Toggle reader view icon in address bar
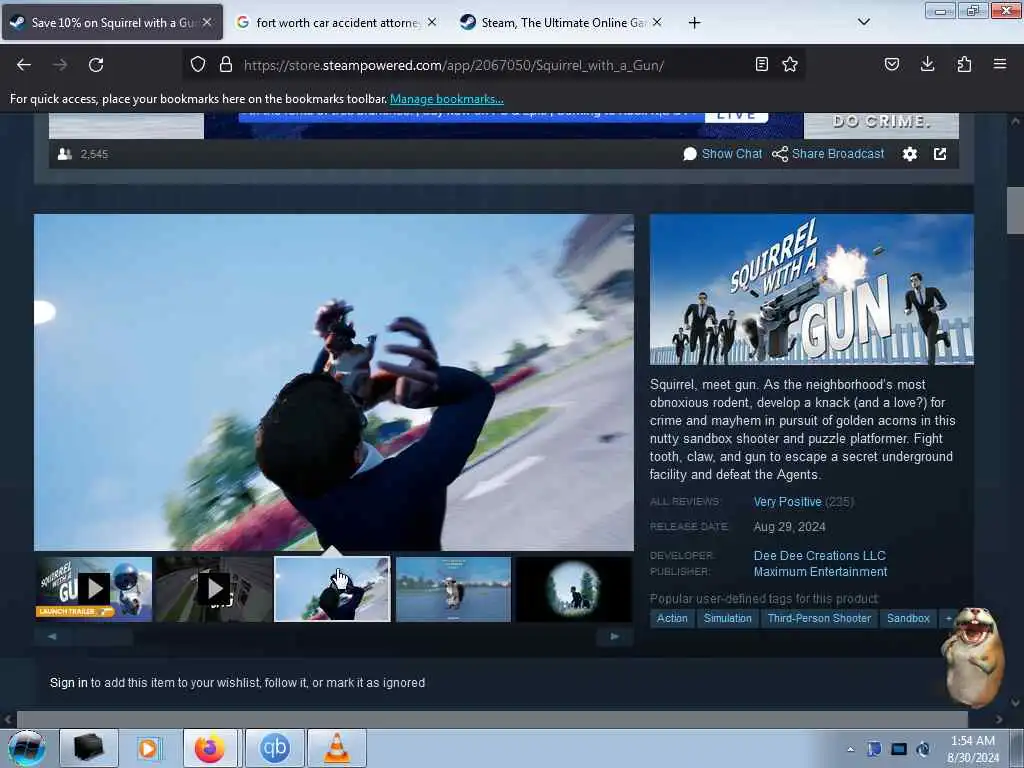1024x768 pixels. (761, 64)
